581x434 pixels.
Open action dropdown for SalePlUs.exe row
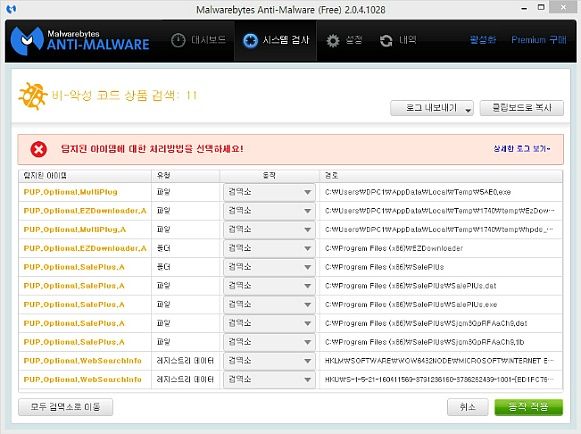pyautogui.click(x=269, y=305)
